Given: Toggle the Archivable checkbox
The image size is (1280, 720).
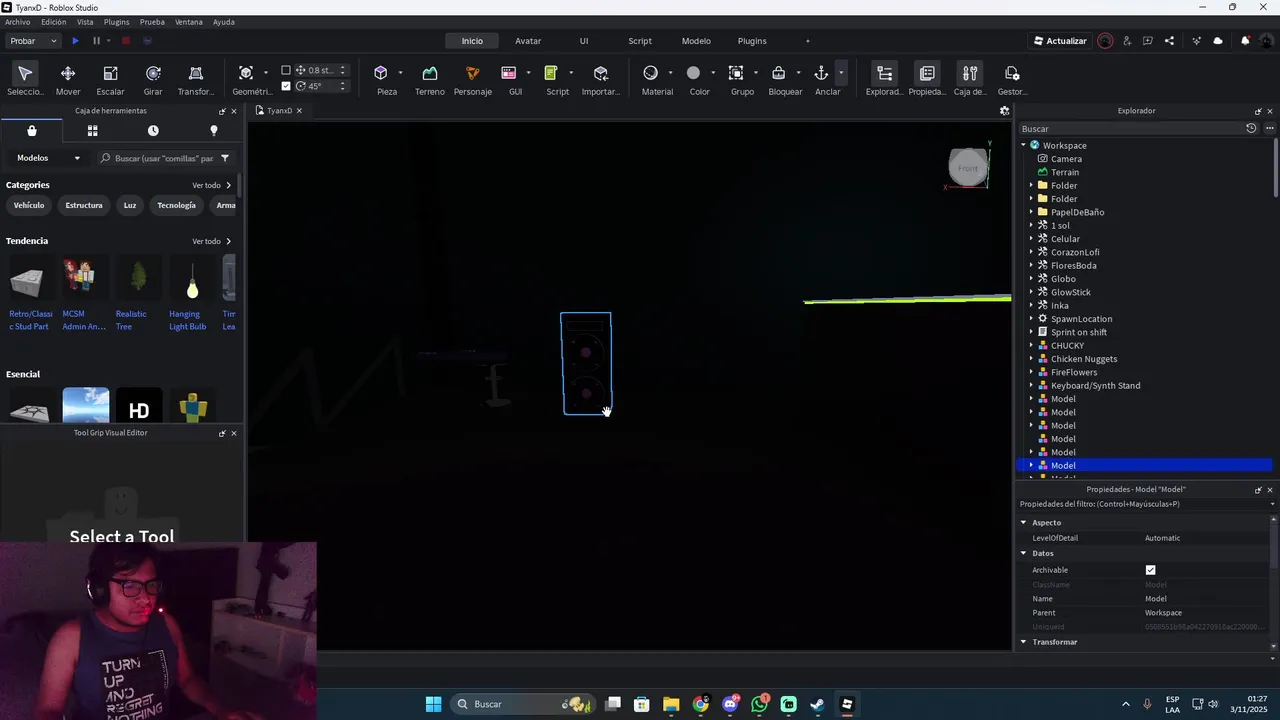Looking at the screenshot, I should 1150,570.
